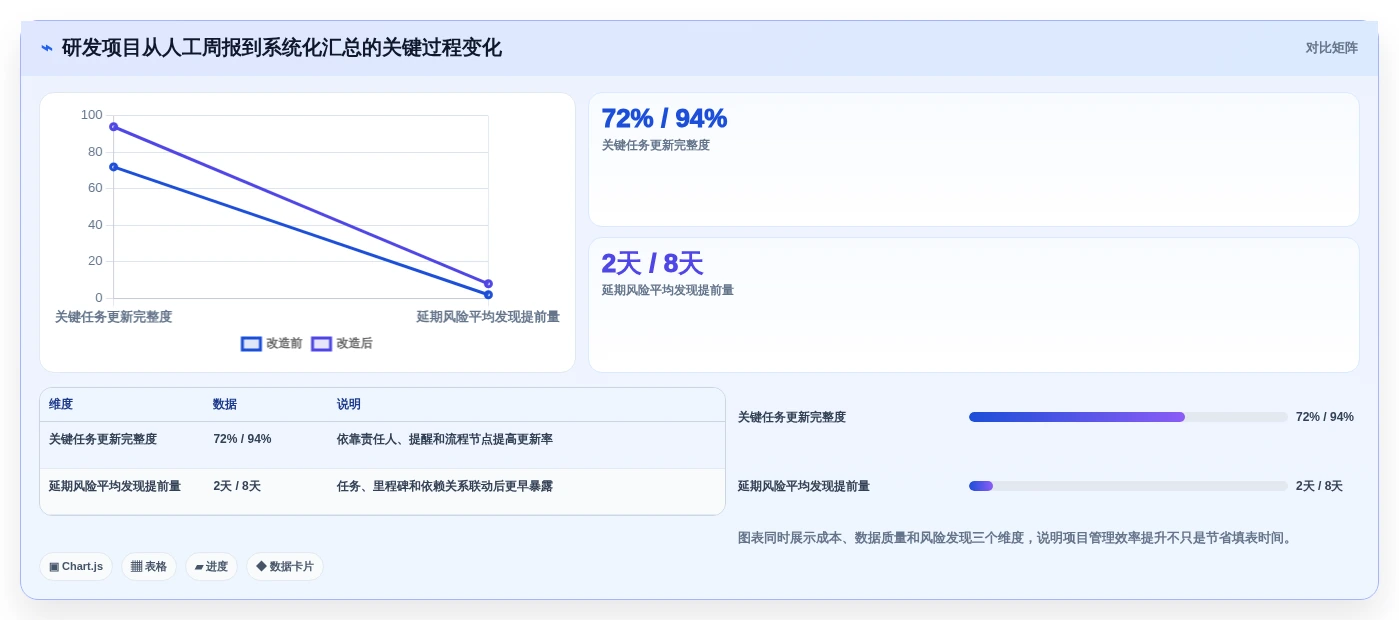Click the 延期风险平均发现提前量 progress bar
The width and height of the screenshot is (1399, 620).
pos(1128,486)
